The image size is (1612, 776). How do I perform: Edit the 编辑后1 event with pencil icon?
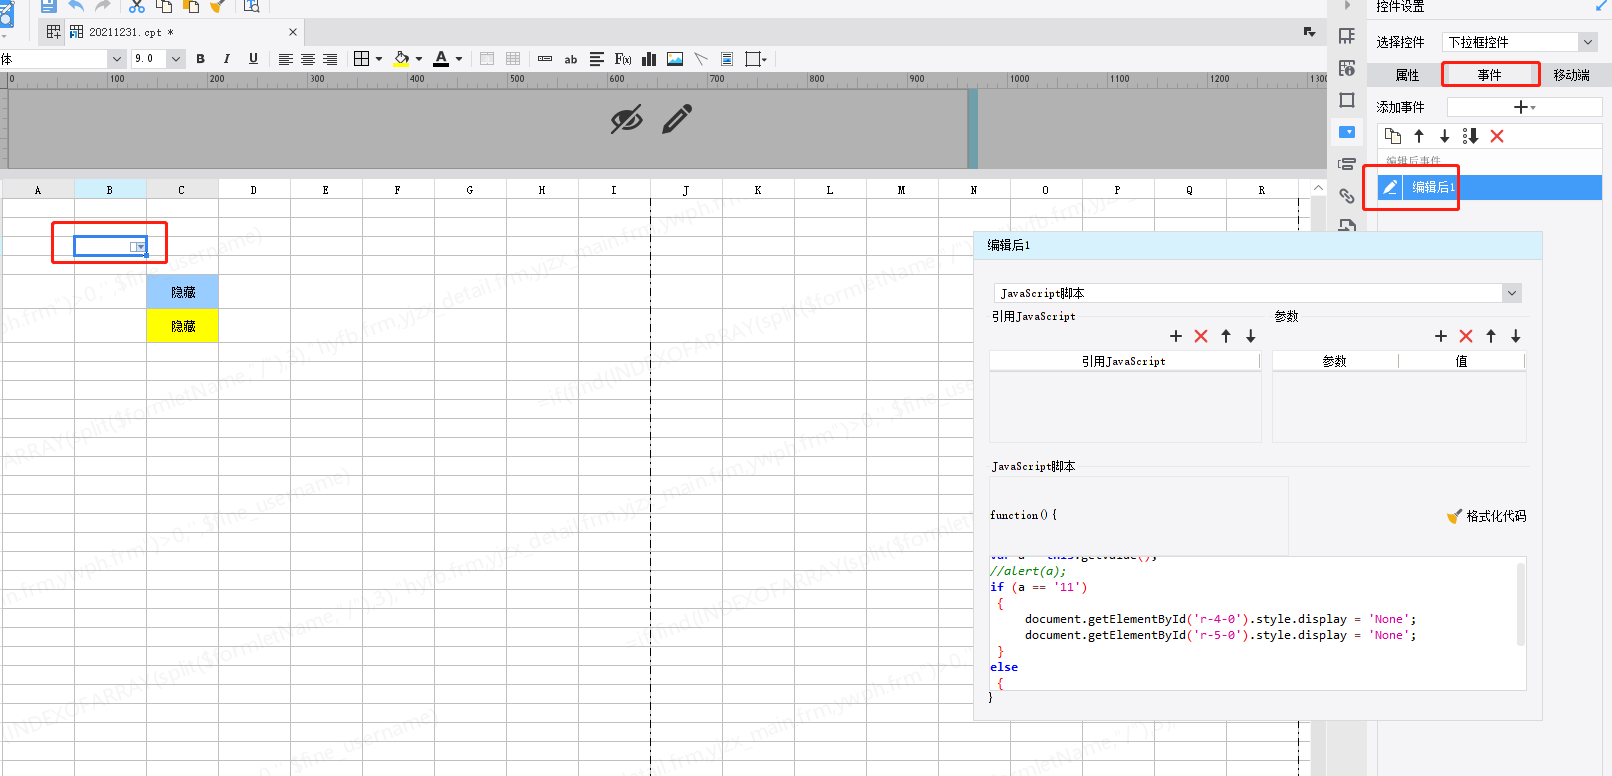click(x=1390, y=187)
